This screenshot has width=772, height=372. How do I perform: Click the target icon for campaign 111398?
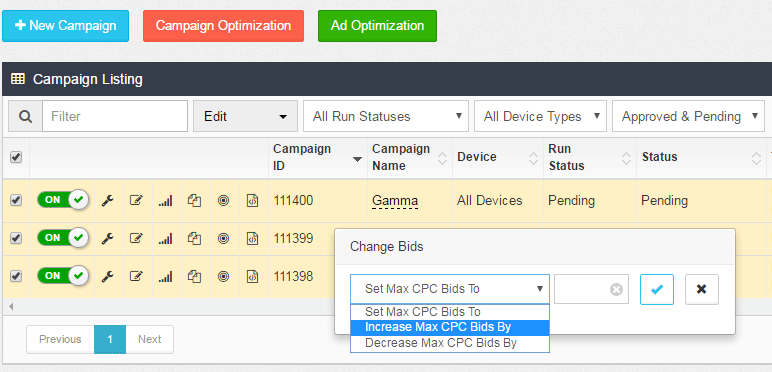pyautogui.click(x=224, y=277)
